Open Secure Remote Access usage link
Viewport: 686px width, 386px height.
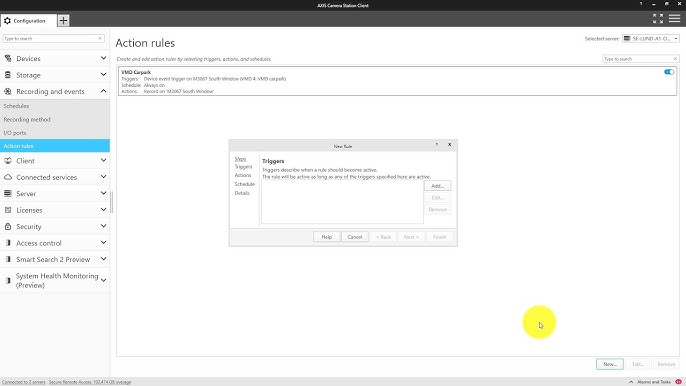90,382
